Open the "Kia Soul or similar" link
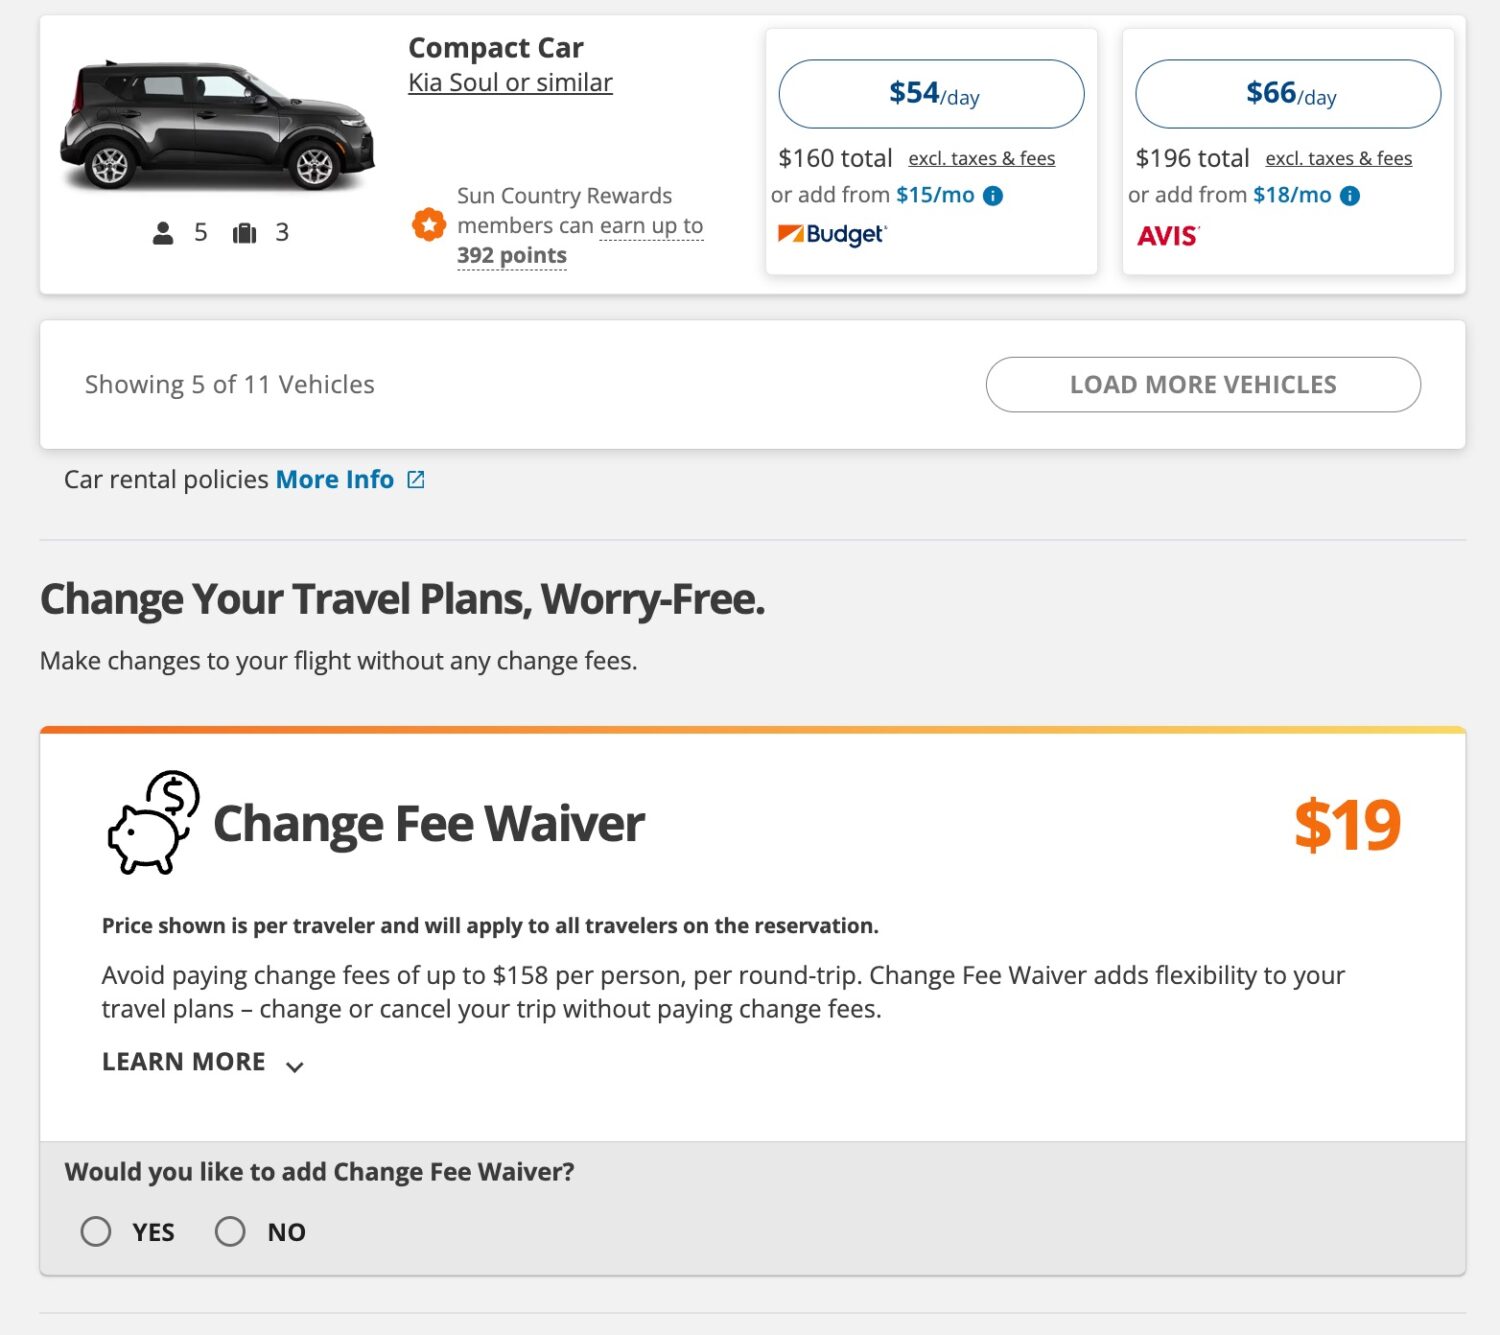 point(509,82)
